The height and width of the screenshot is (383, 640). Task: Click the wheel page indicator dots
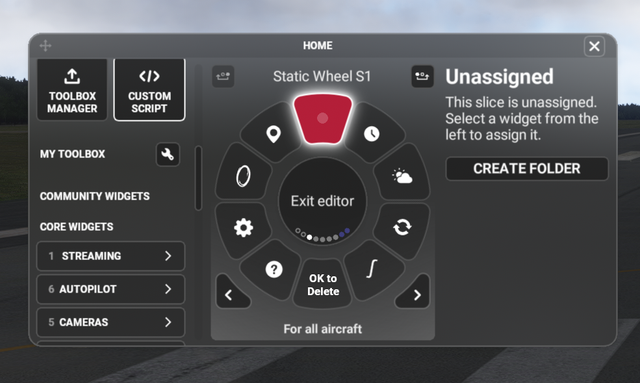point(322,236)
